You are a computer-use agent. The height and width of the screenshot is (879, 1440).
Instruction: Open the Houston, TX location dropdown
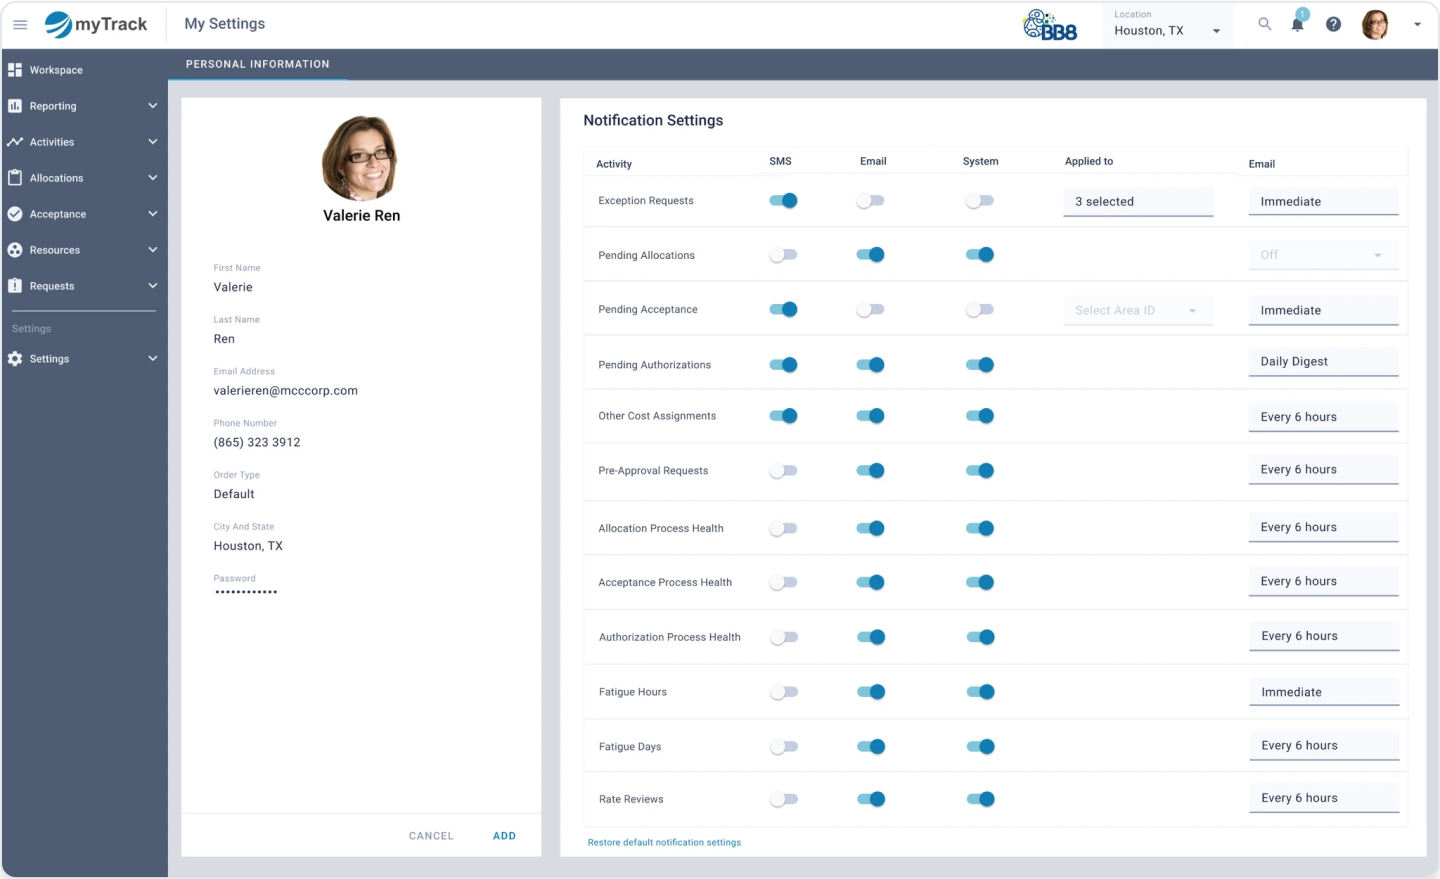tap(1168, 30)
